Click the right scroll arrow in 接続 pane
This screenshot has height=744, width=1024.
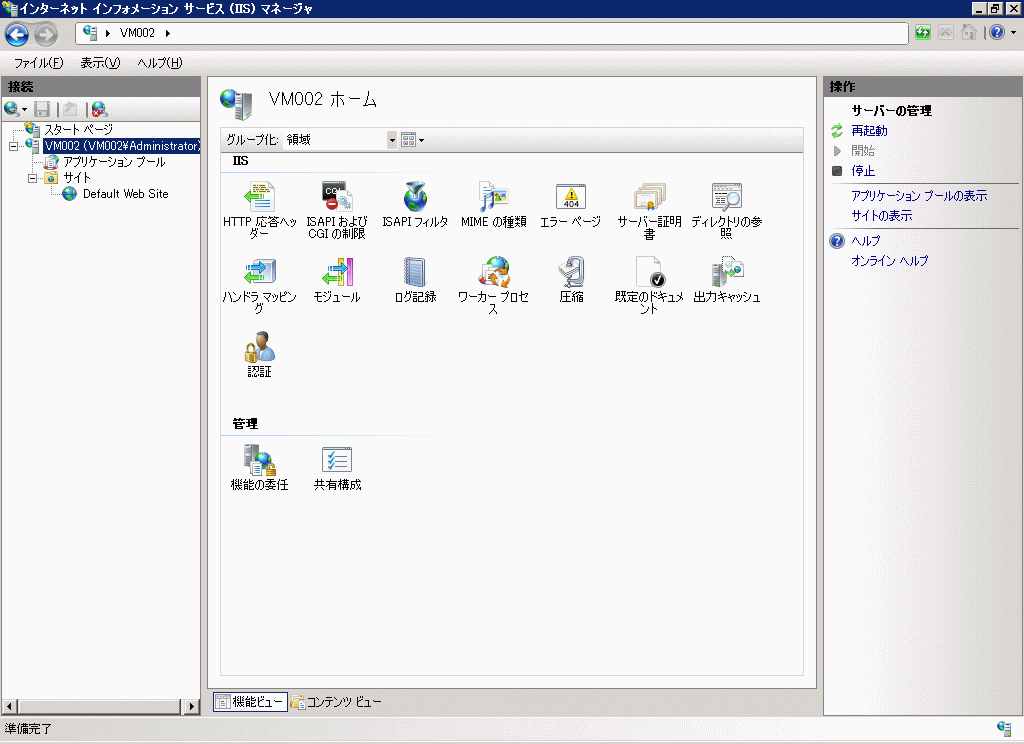pyautogui.click(x=191, y=706)
